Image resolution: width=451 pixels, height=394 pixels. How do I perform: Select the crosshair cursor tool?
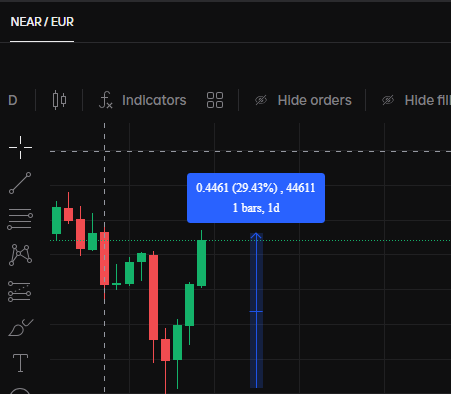21,147
